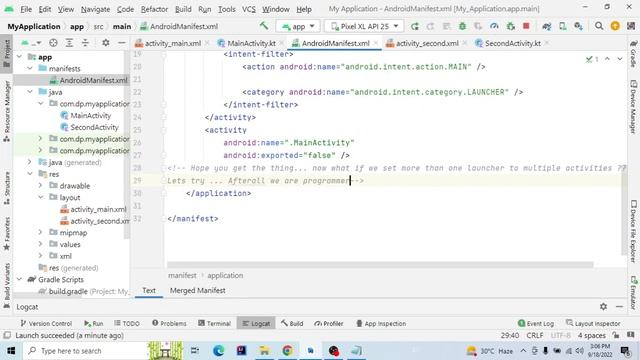The height and width of the screenshot is (360, 640).
Task: Expand the mipmap folder
Action: coord(40,233)
